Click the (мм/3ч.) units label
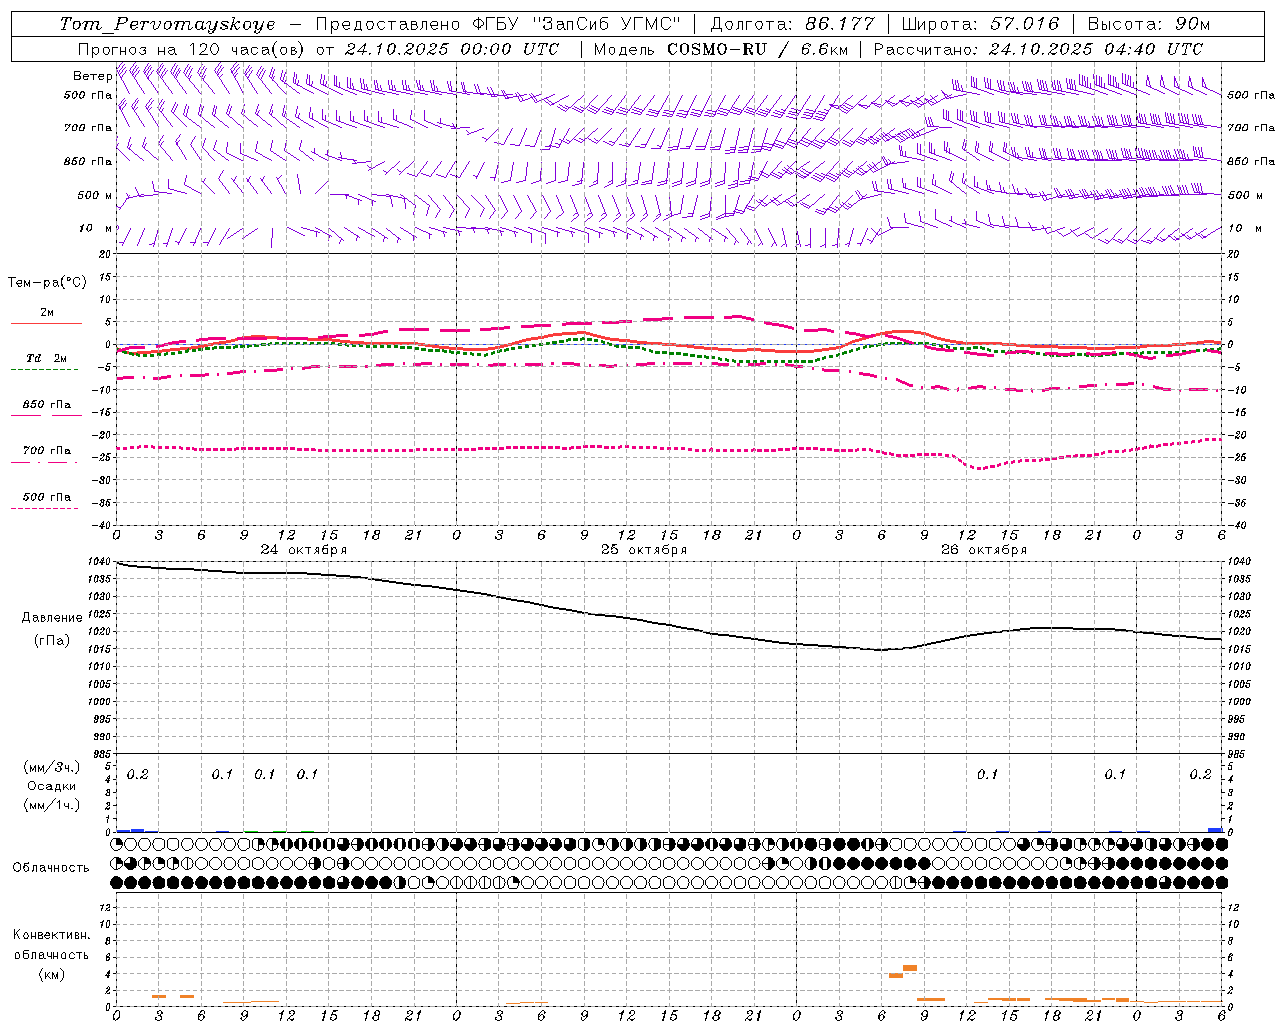Viewport: 1280px width, 1024px height. pos(52,767)
